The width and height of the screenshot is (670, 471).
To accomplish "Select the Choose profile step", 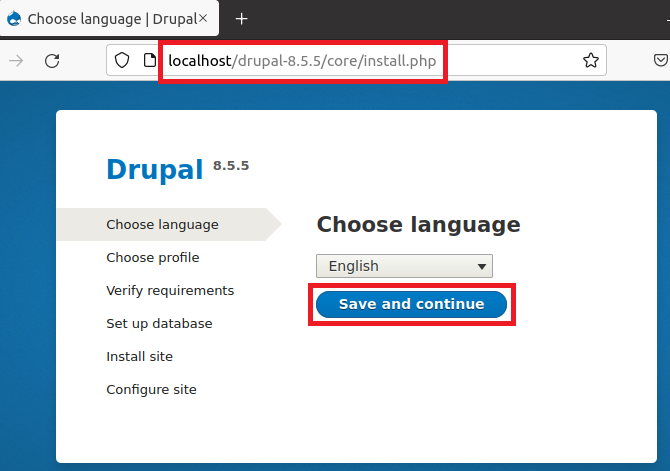I will tap(152, 258).
